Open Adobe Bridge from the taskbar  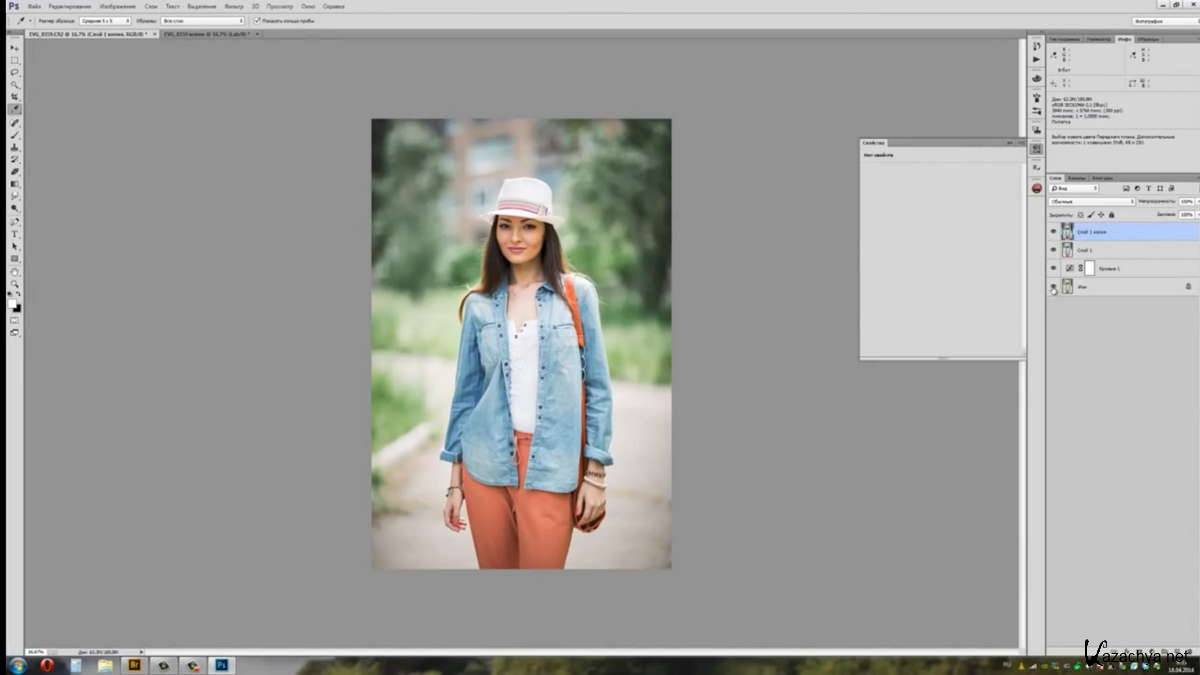[x=133, y=665]
